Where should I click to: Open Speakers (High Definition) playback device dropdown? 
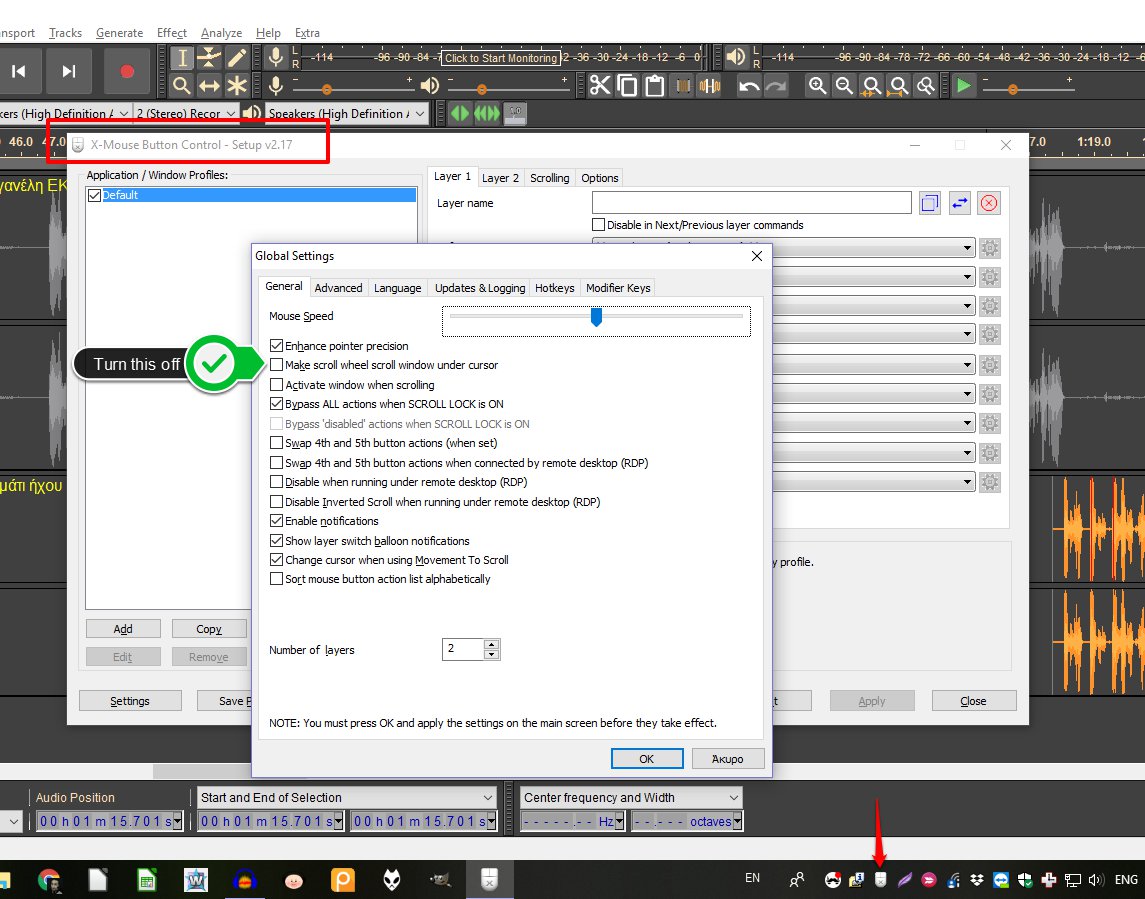tap(346, 113)
